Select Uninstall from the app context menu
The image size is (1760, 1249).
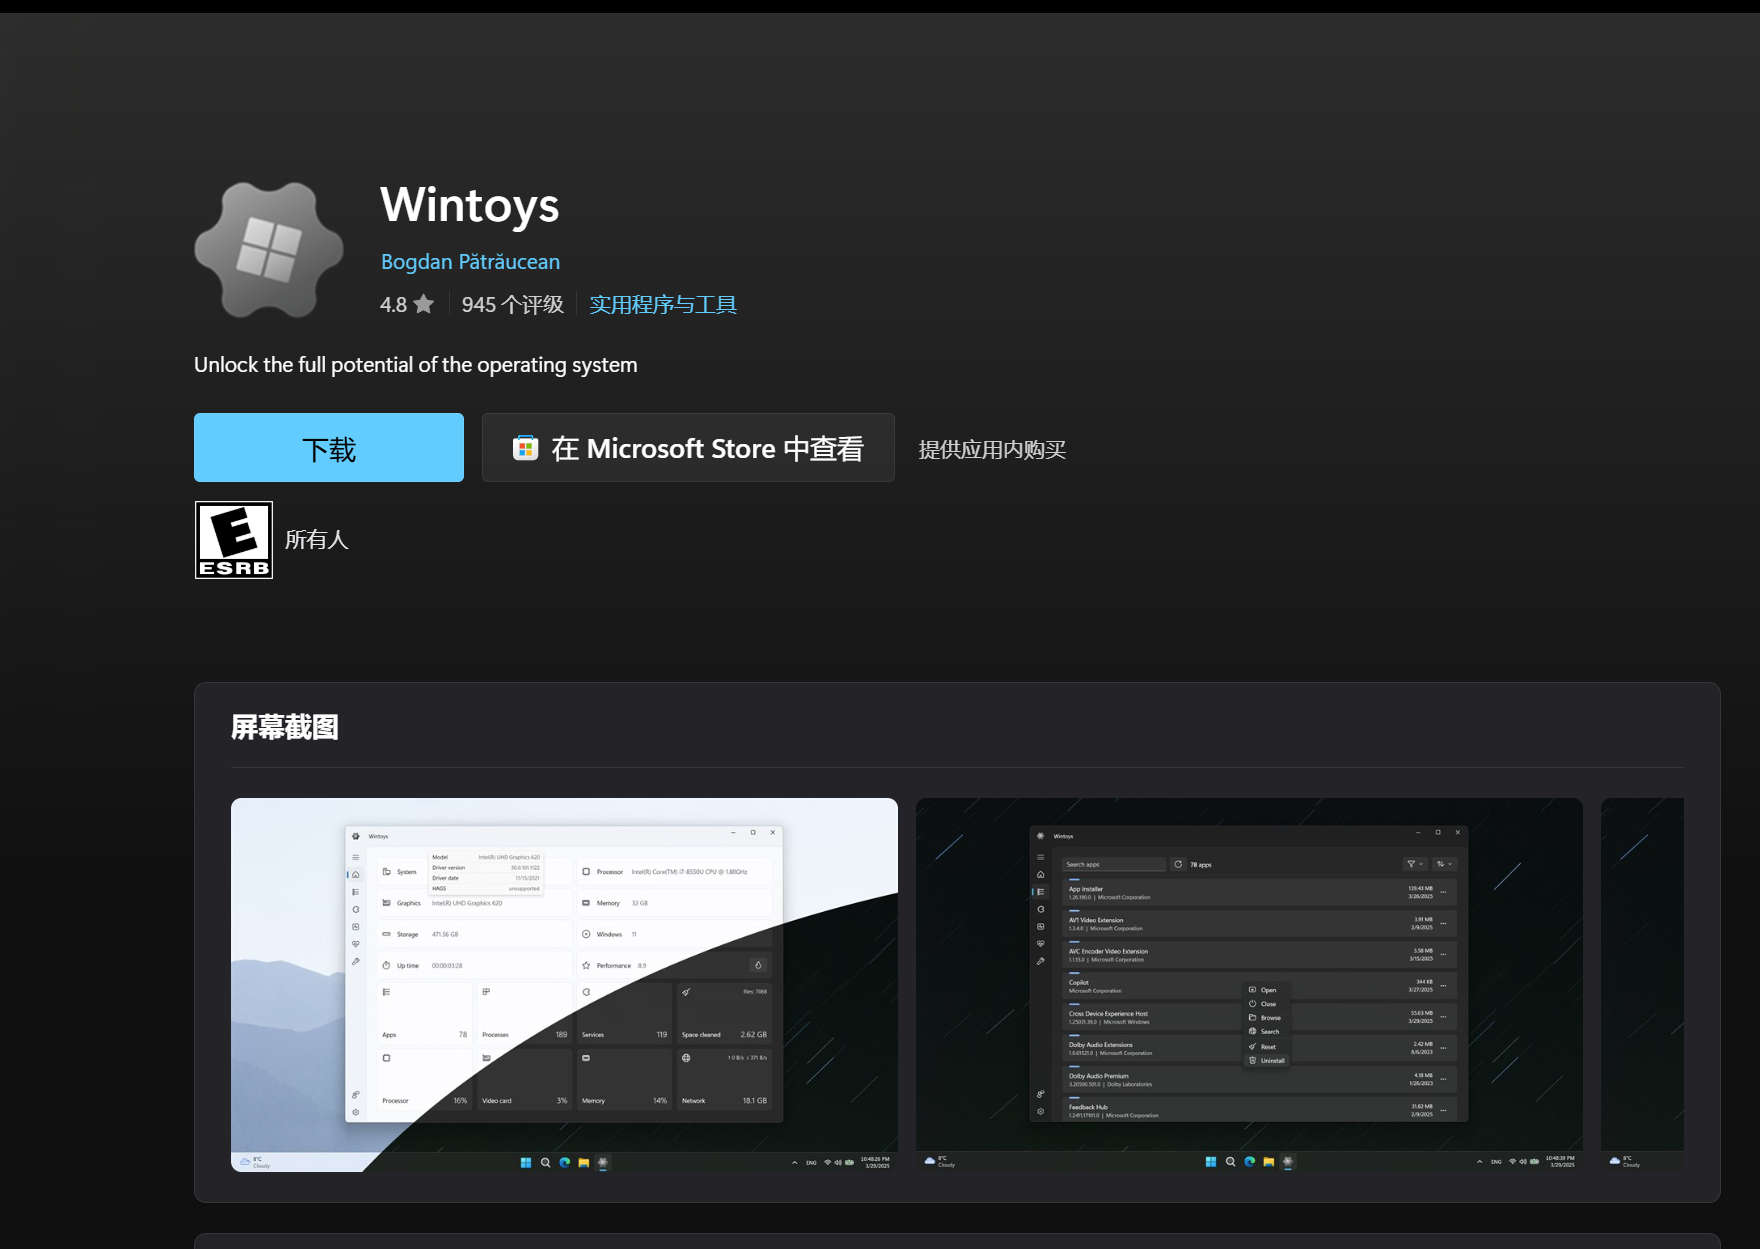point(1272,1060)
